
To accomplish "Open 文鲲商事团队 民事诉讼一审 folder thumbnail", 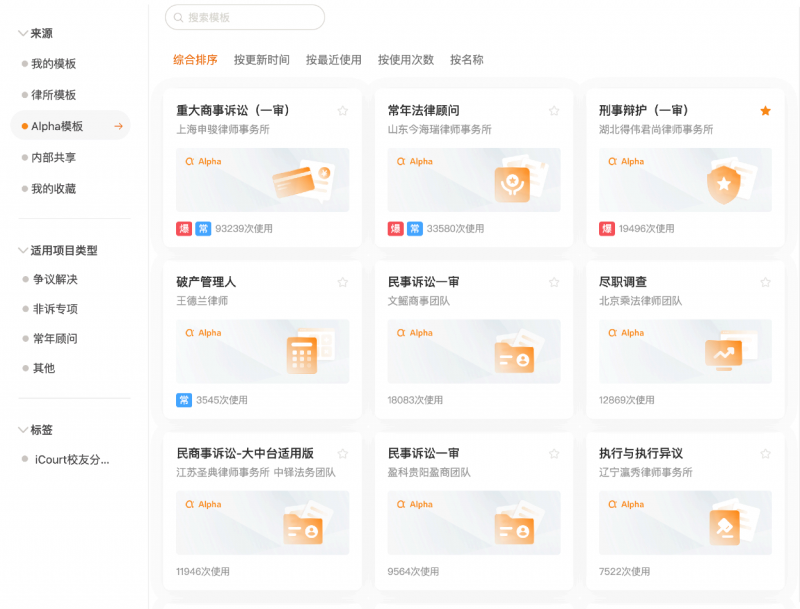I will (x=474, y=351).
